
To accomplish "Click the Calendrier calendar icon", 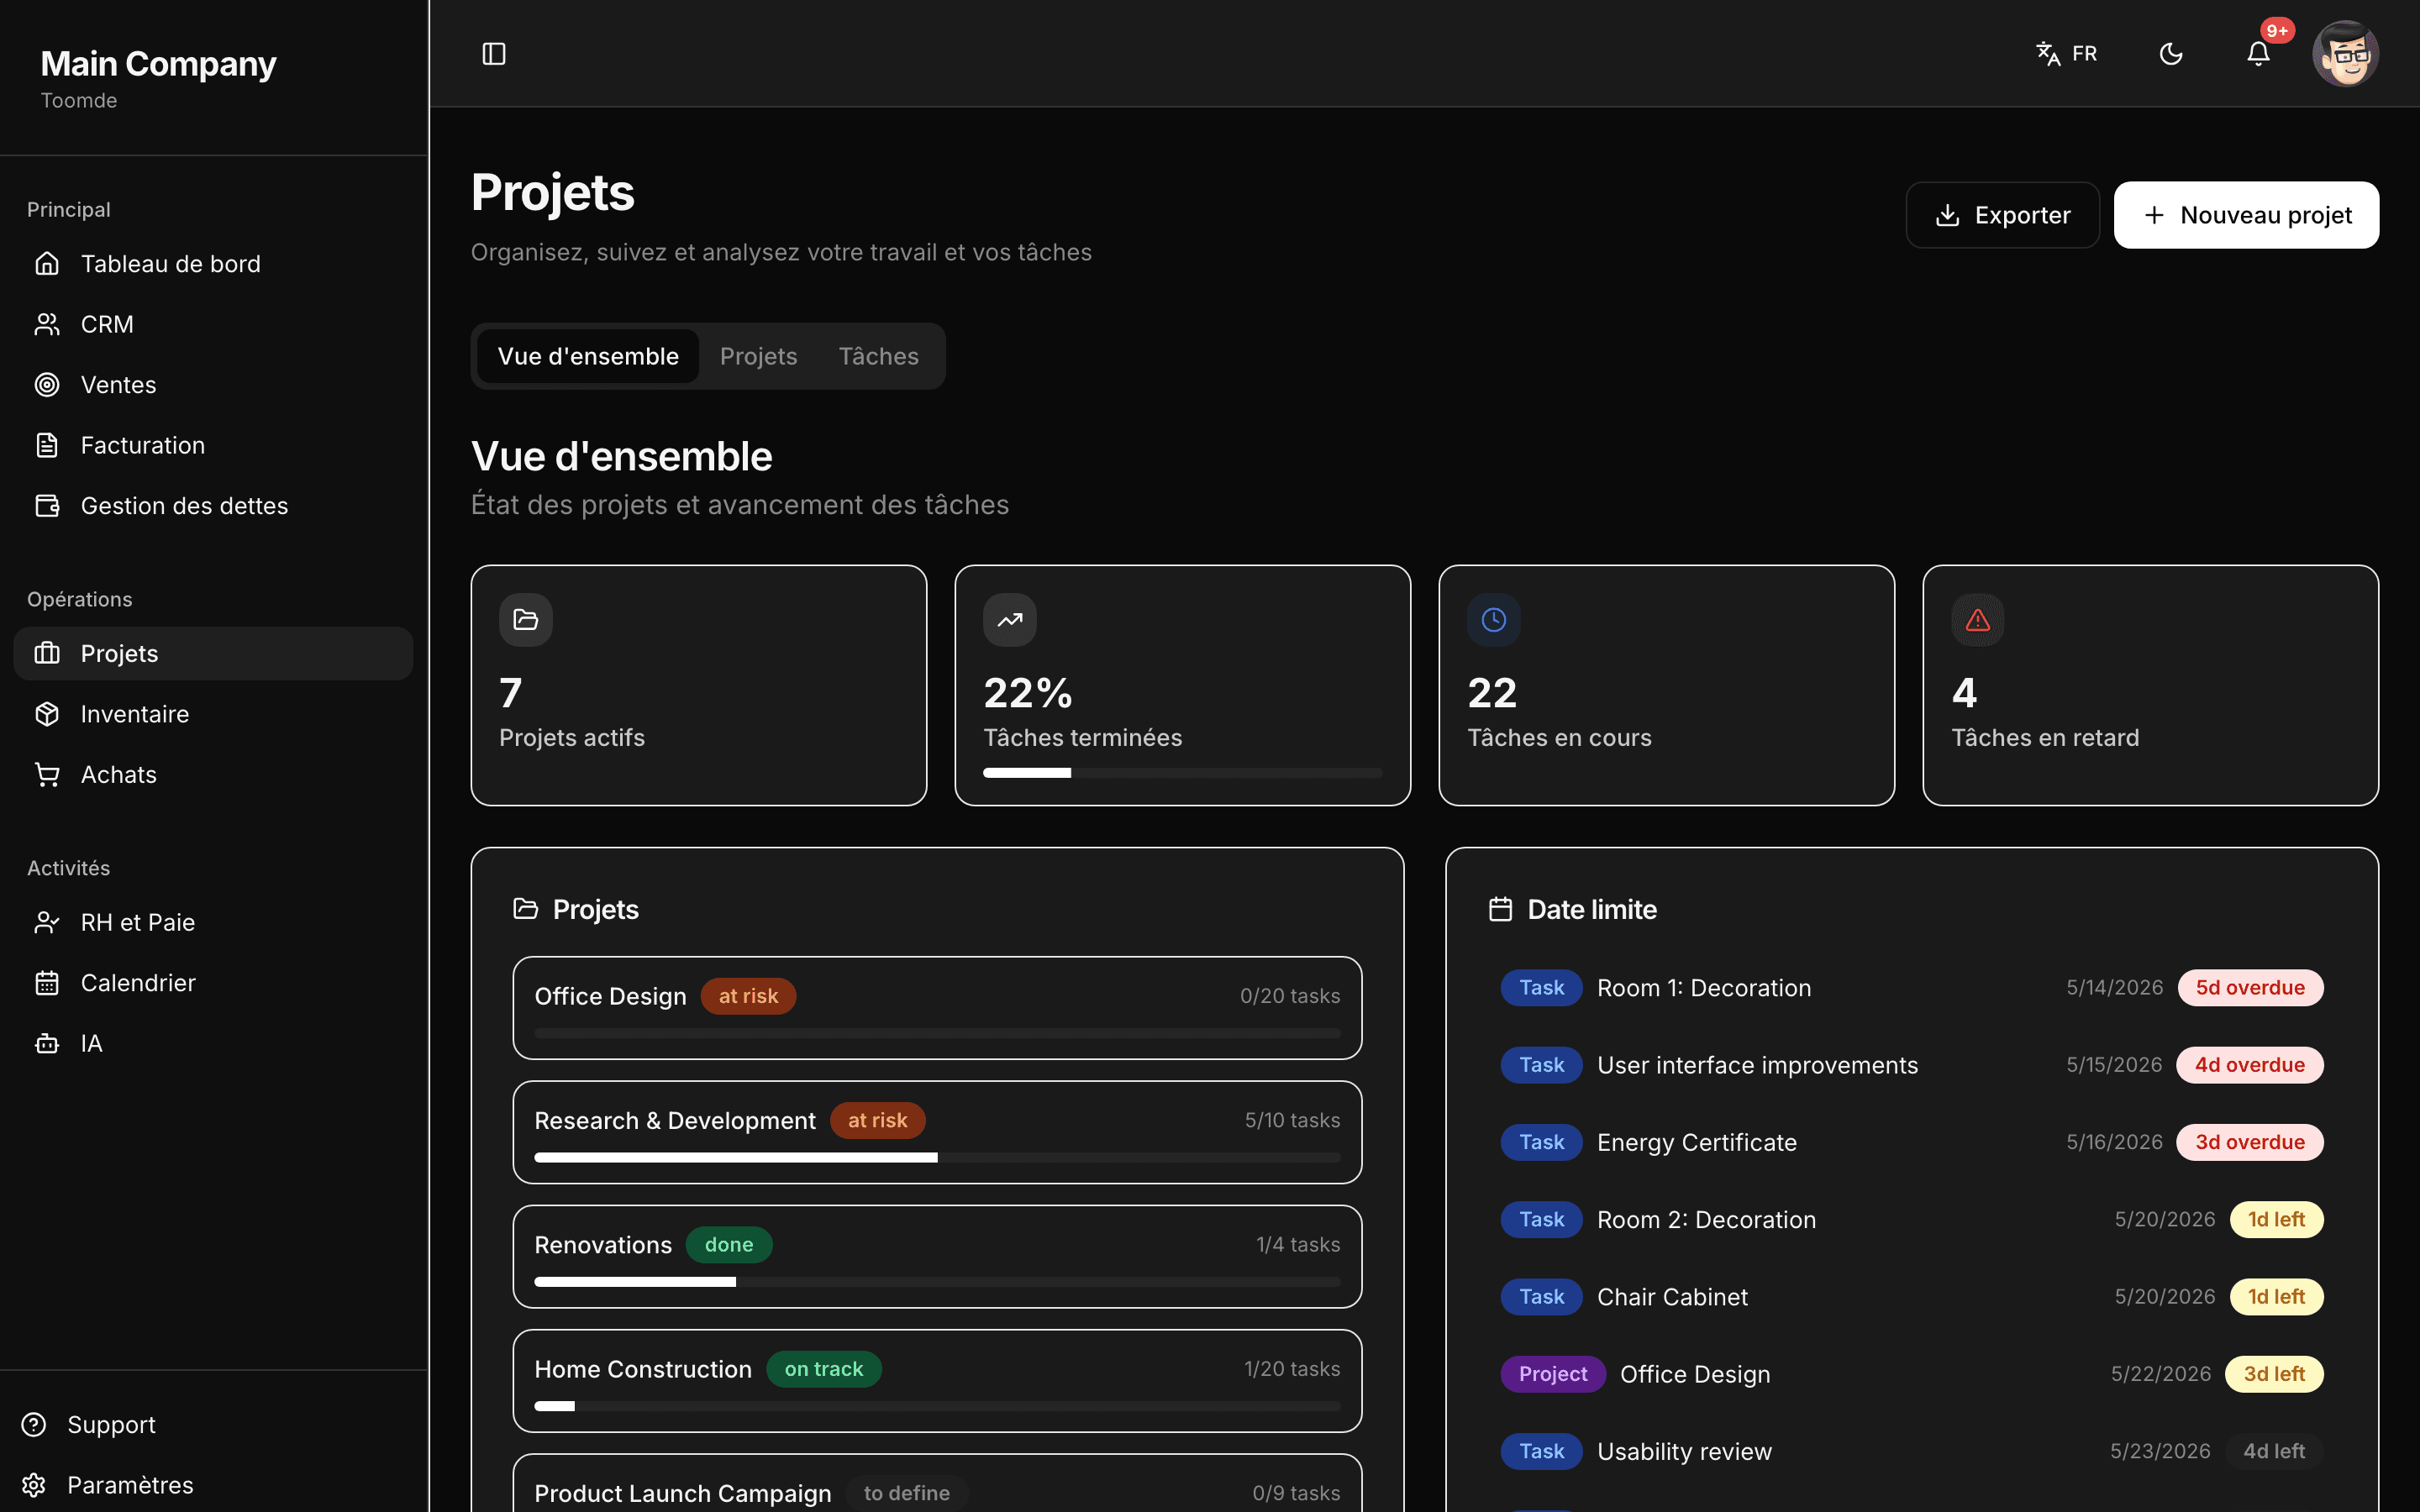I will (x=47, y=983).
